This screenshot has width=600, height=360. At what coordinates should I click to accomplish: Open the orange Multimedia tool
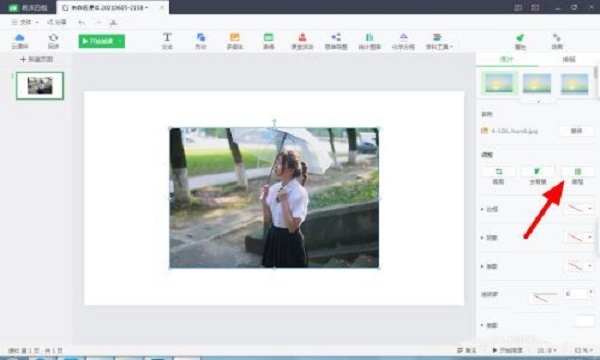tap(235, 41)
